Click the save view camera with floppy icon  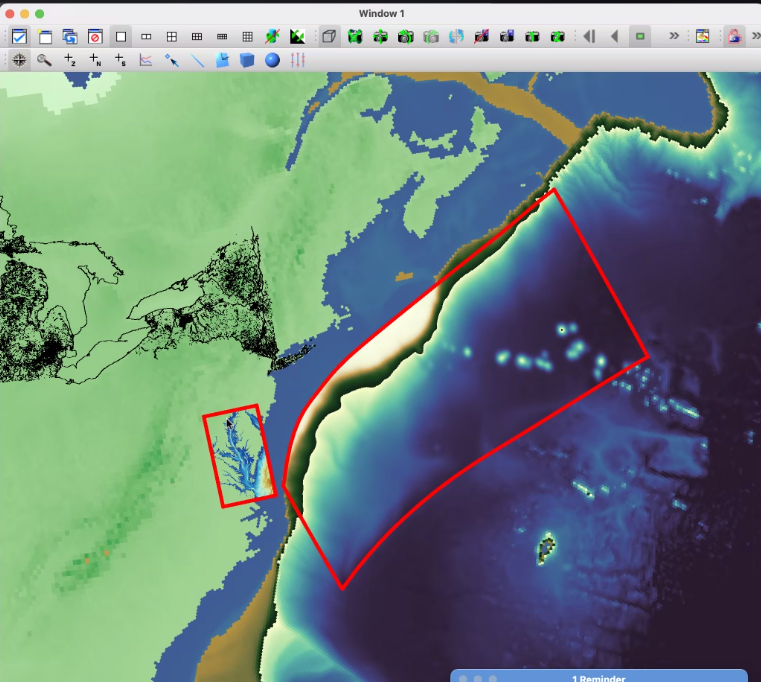(x=507, y=36)
